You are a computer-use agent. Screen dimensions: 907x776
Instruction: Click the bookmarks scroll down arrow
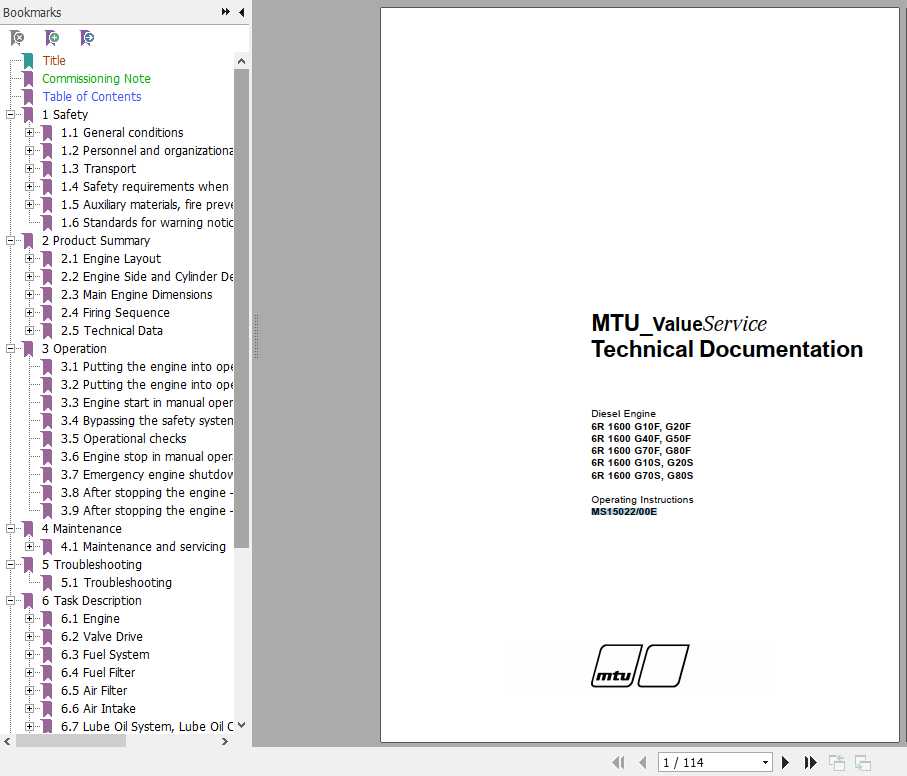coord(242,725)
